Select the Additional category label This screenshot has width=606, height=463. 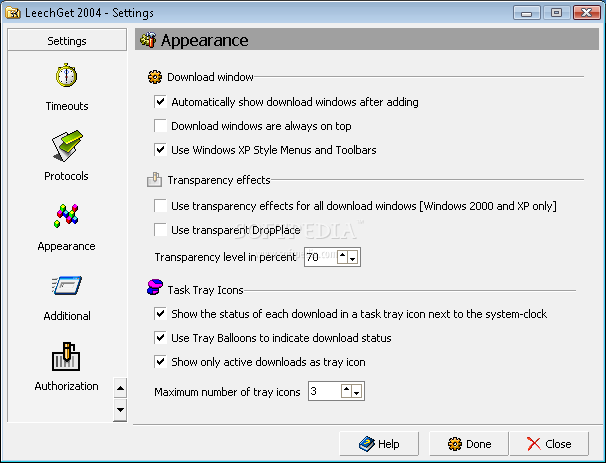pyautogui.click(x=67, y=316)
